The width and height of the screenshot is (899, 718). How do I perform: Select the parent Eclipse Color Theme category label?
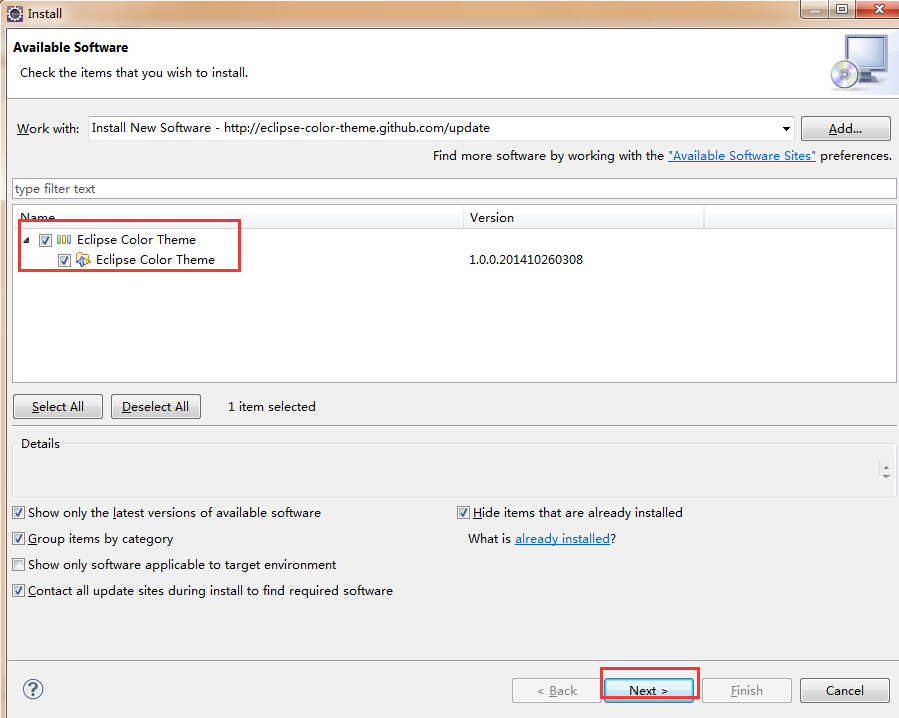tap(136, 240)
